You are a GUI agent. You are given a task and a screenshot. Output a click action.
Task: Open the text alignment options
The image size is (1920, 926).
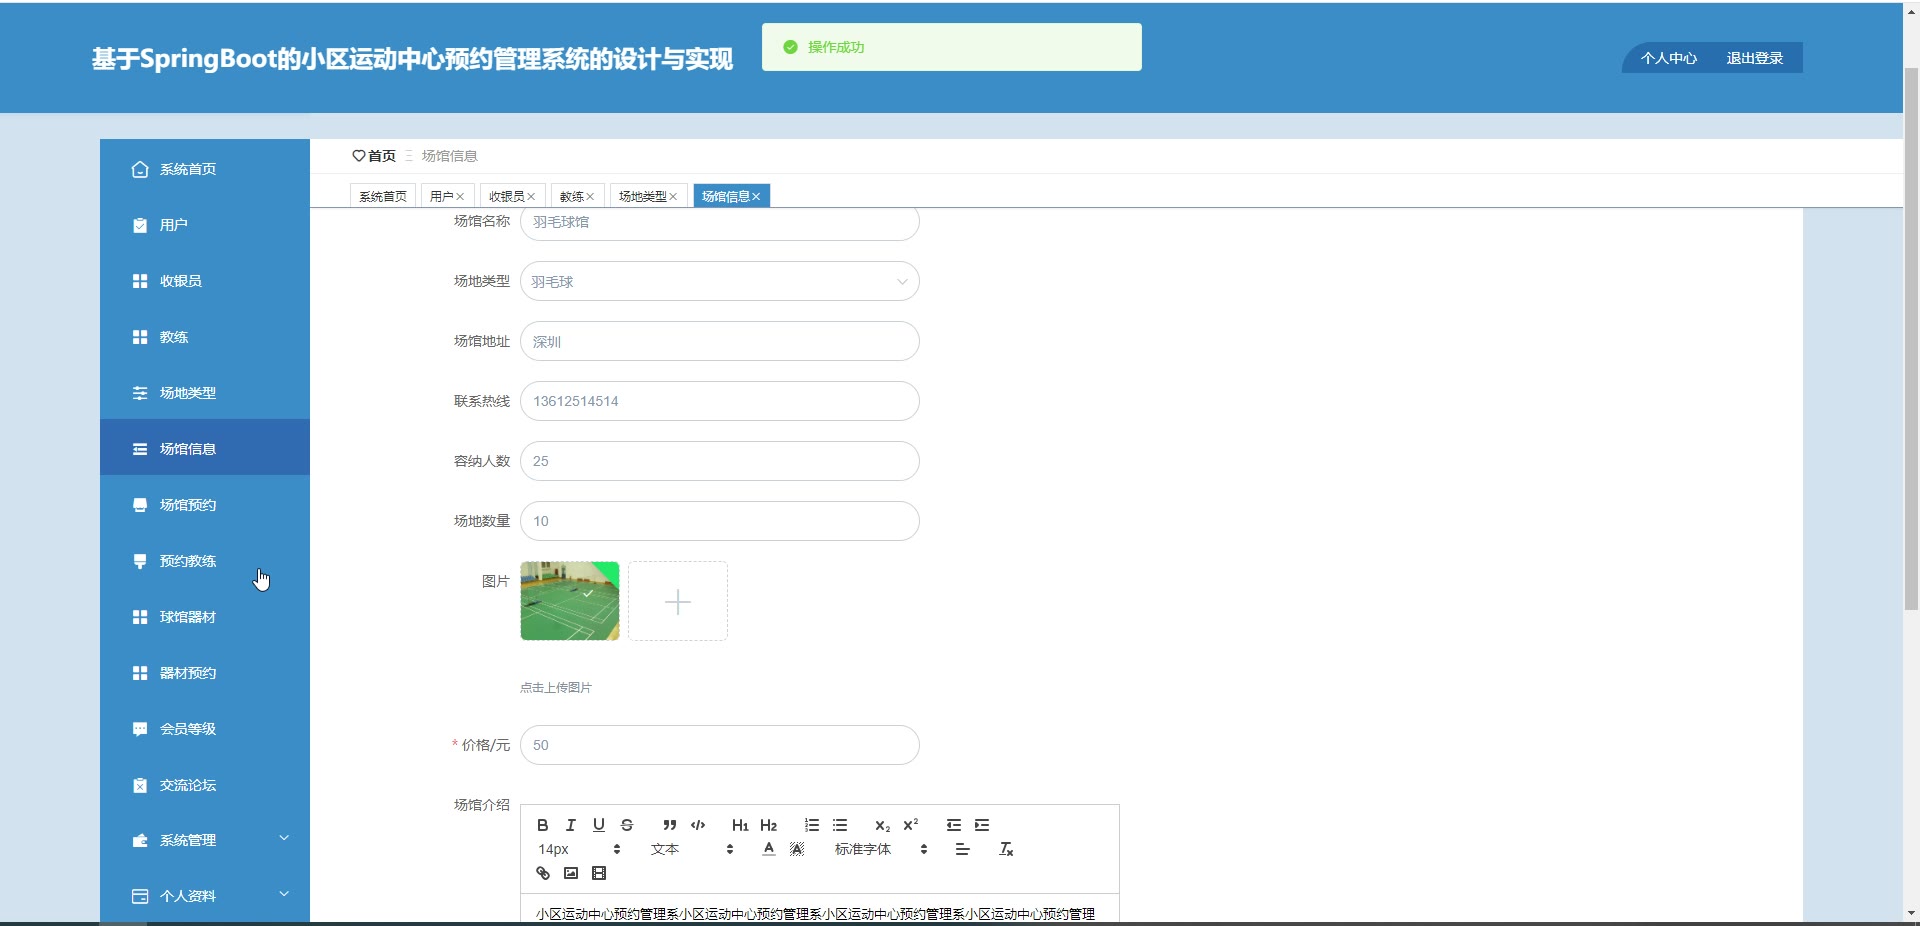[962, 849]
